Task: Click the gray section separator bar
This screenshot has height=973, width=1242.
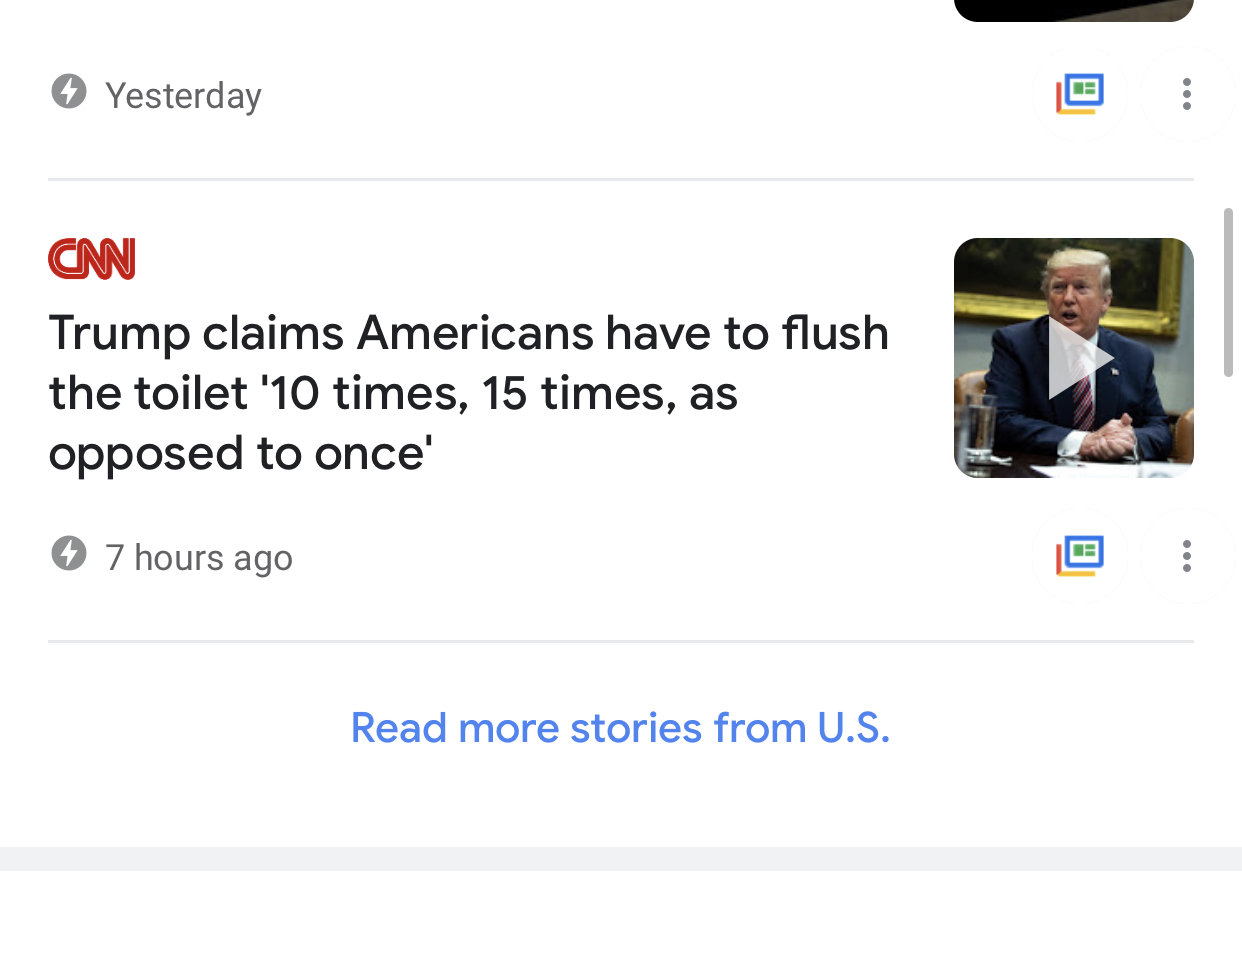Action: [x=621, y=859]
